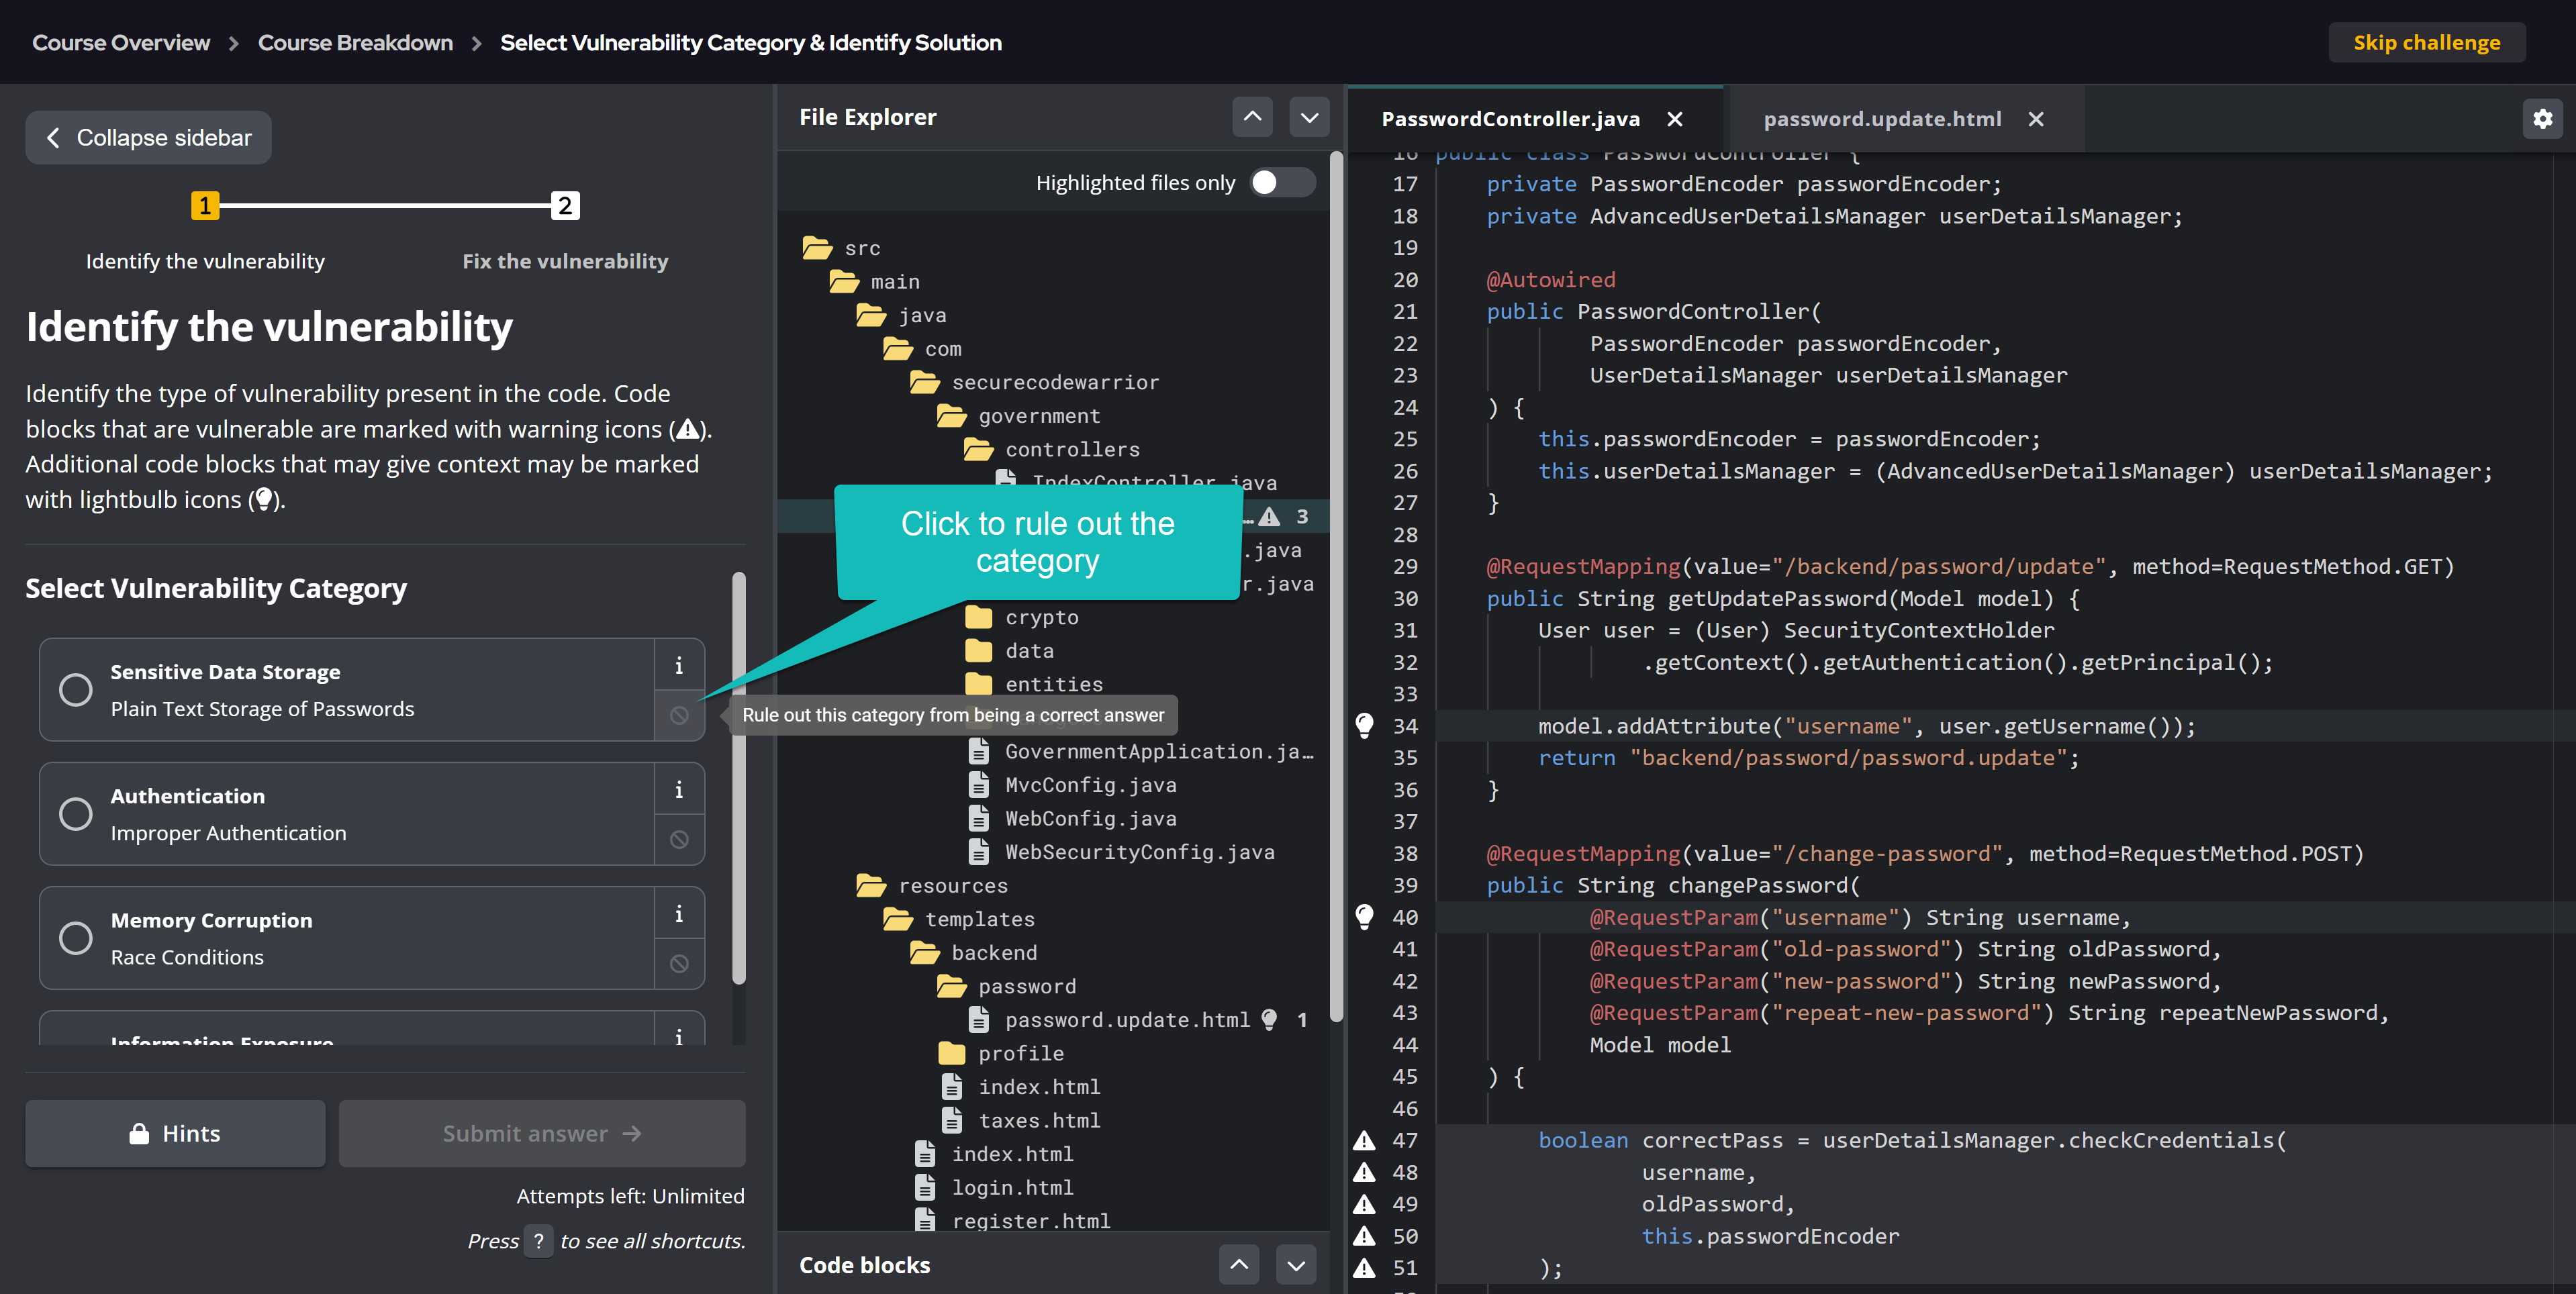This screenshot has height=1294, width=2576.
Task: Show info for Authentication category
Action: (x=679, y=789)
